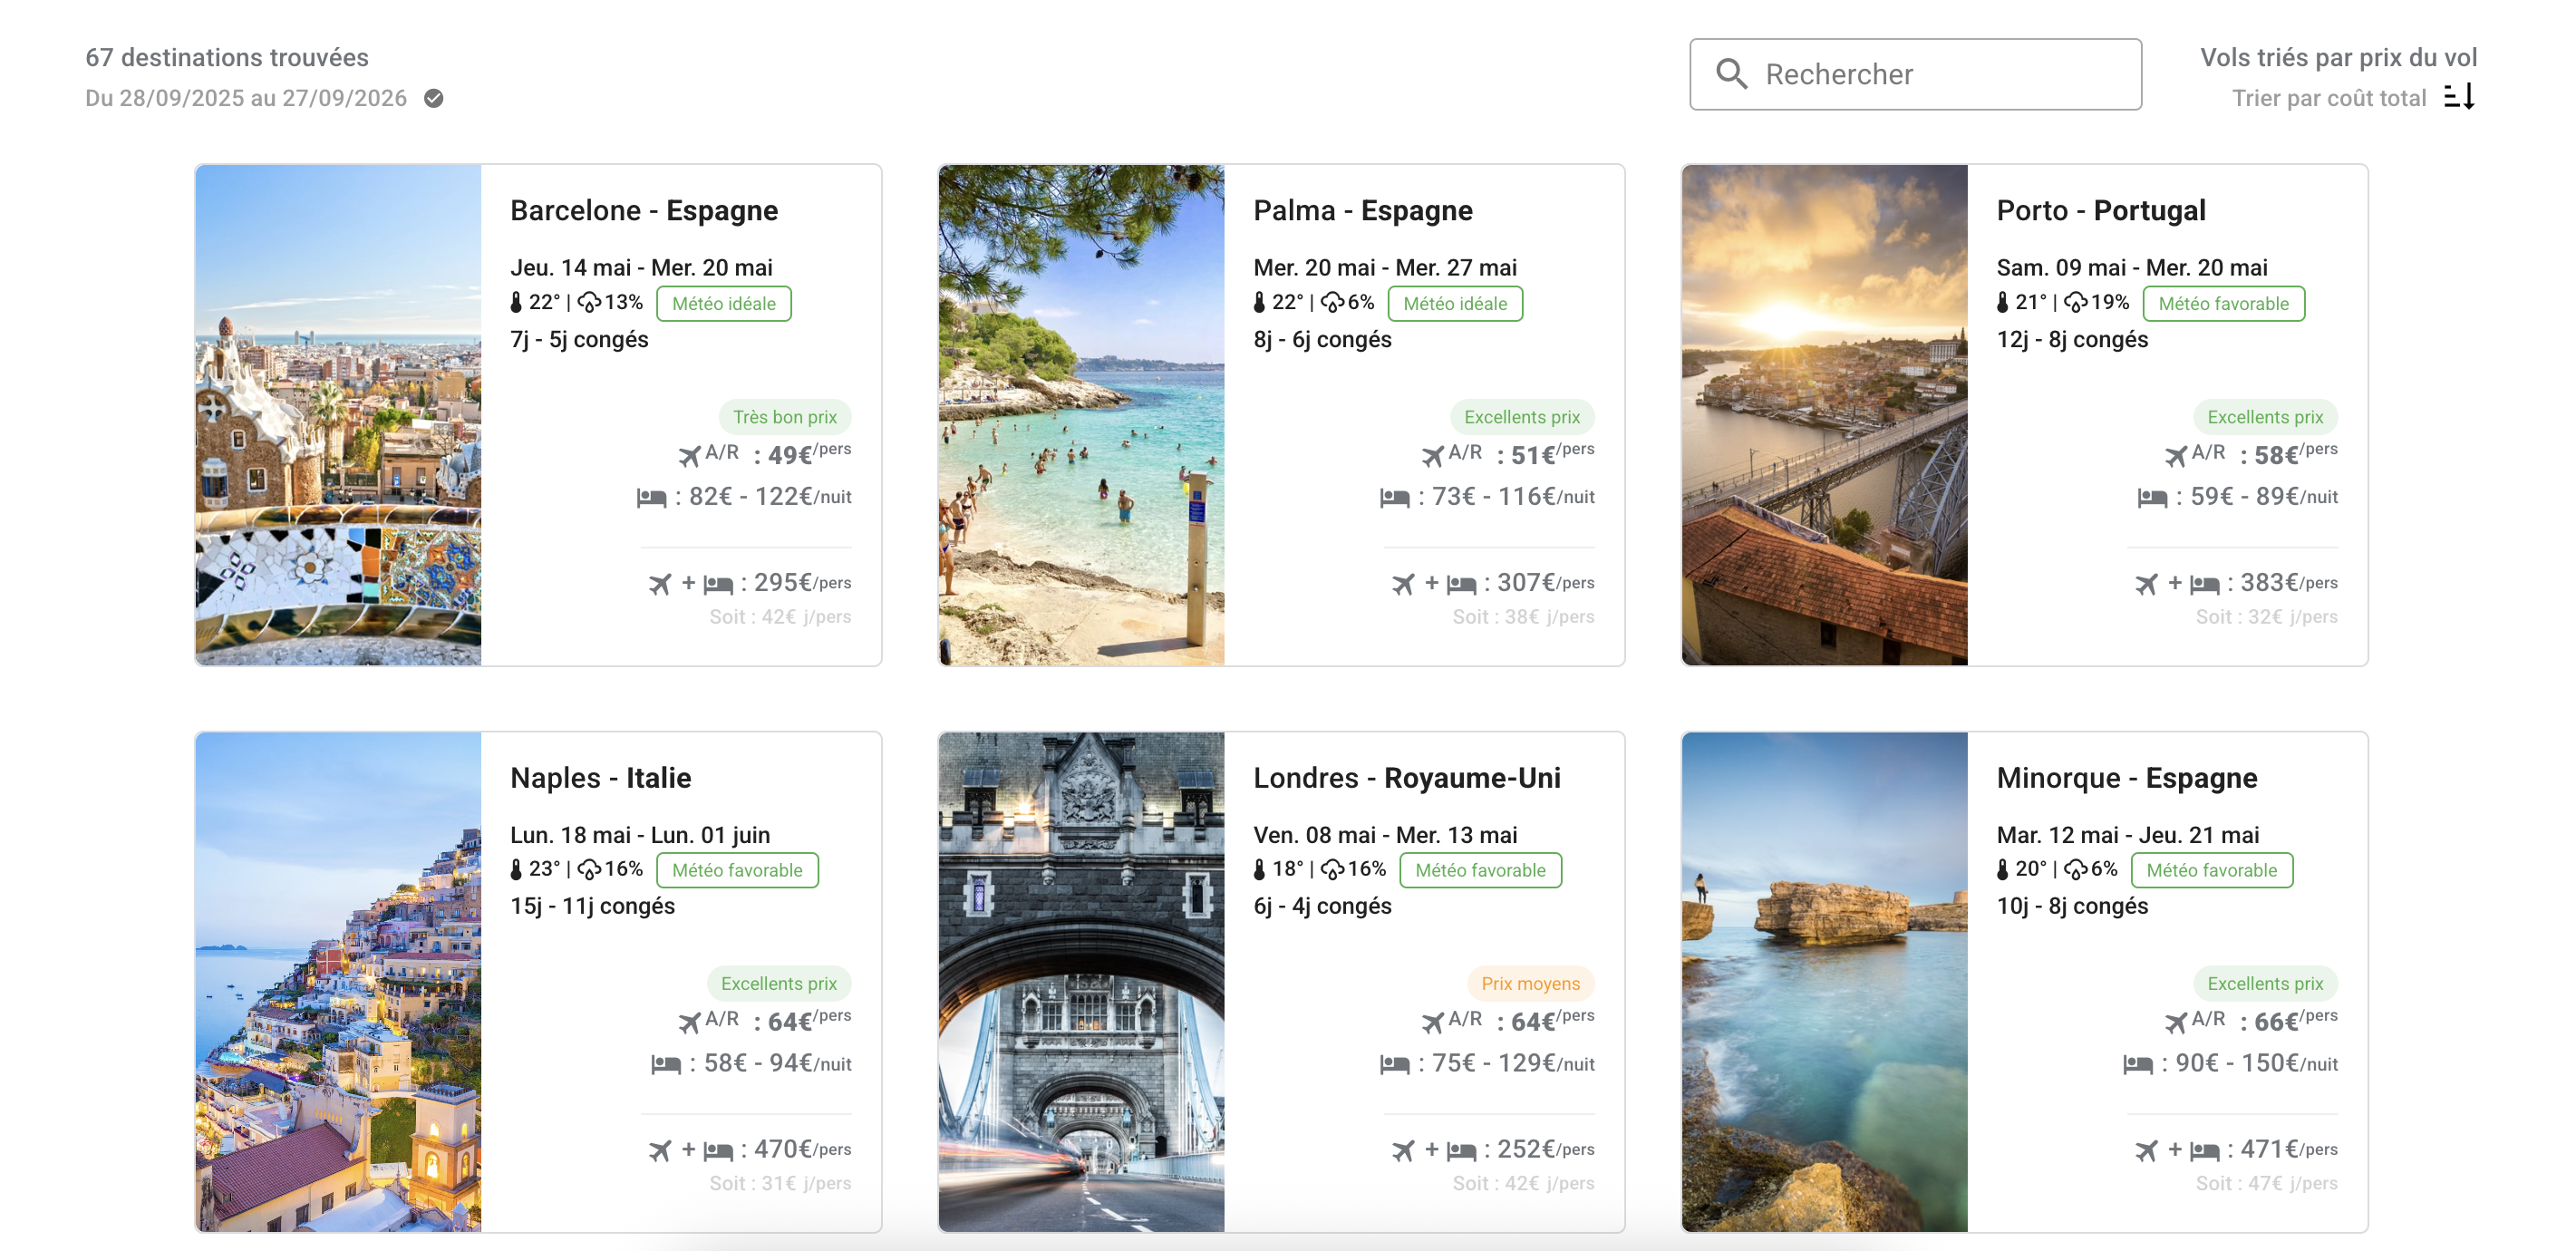Click the sort order arrow icon
This screenshot has height=1251, width=2576.
click(x=2459, y=97)
